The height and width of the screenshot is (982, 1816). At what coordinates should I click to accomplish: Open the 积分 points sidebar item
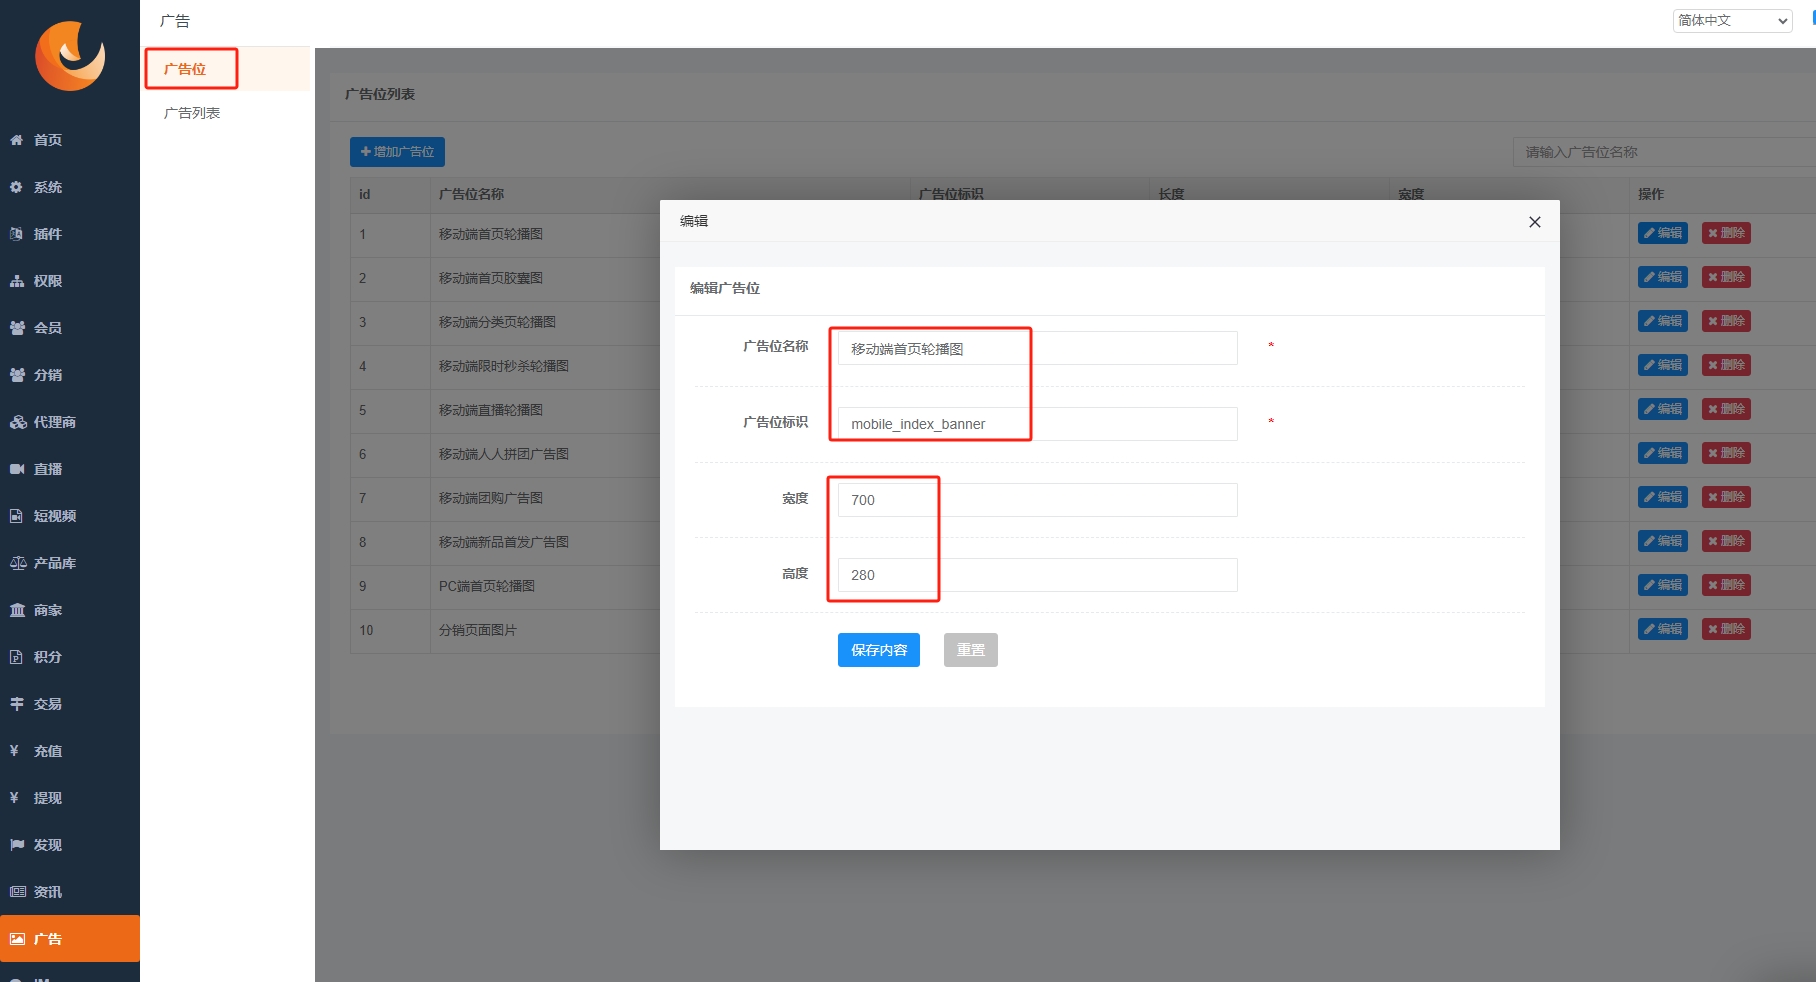pyautogui.click(x=70, y=657)
